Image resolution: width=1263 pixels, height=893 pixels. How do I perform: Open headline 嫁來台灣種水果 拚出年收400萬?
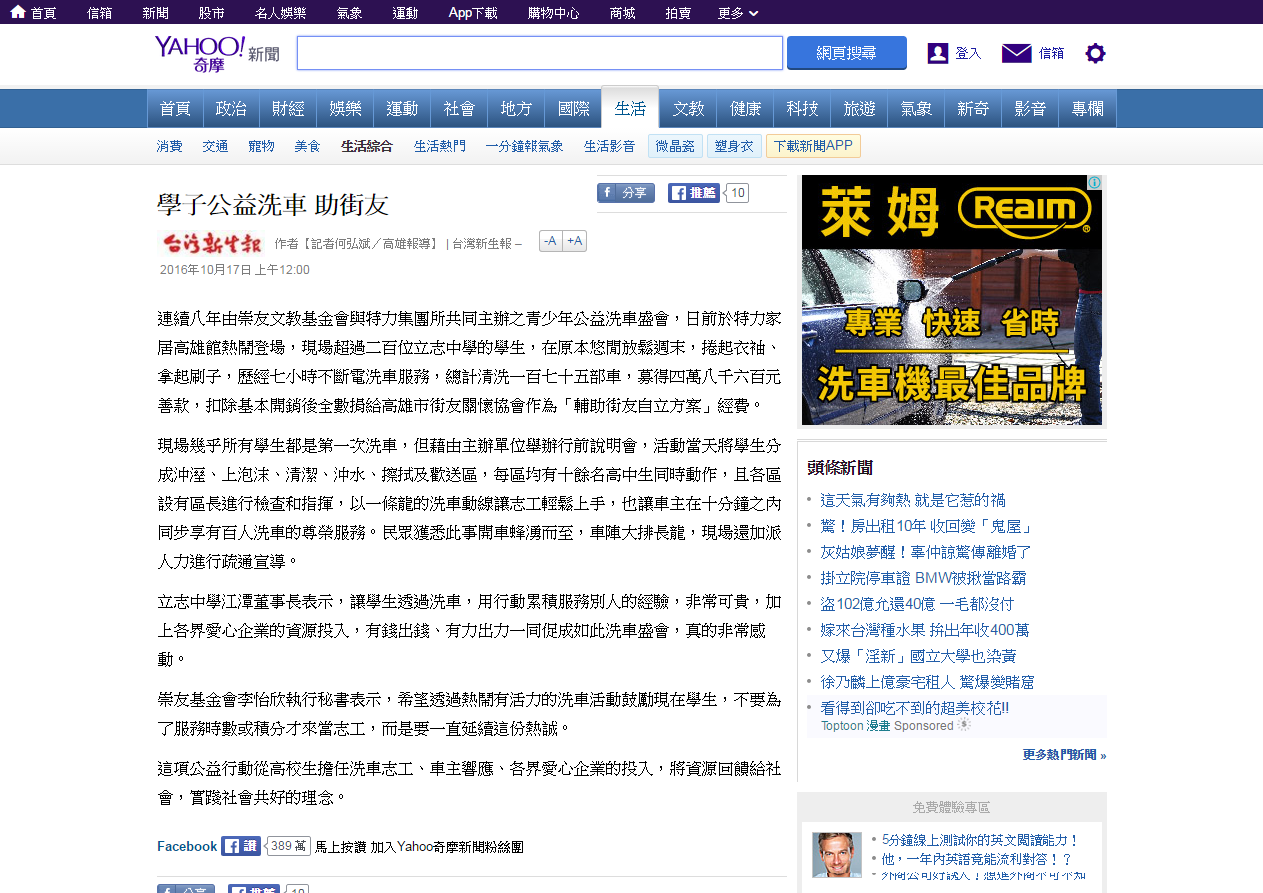(925, 630)
